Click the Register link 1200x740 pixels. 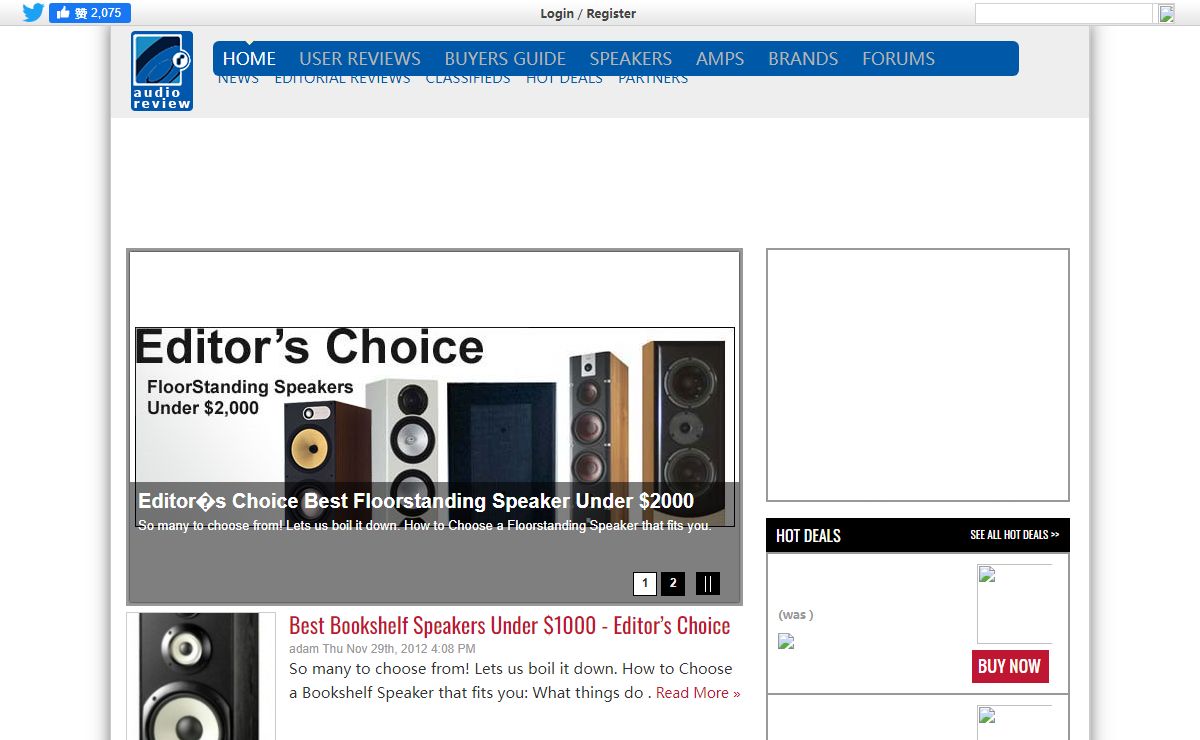[x=611, y=13]
